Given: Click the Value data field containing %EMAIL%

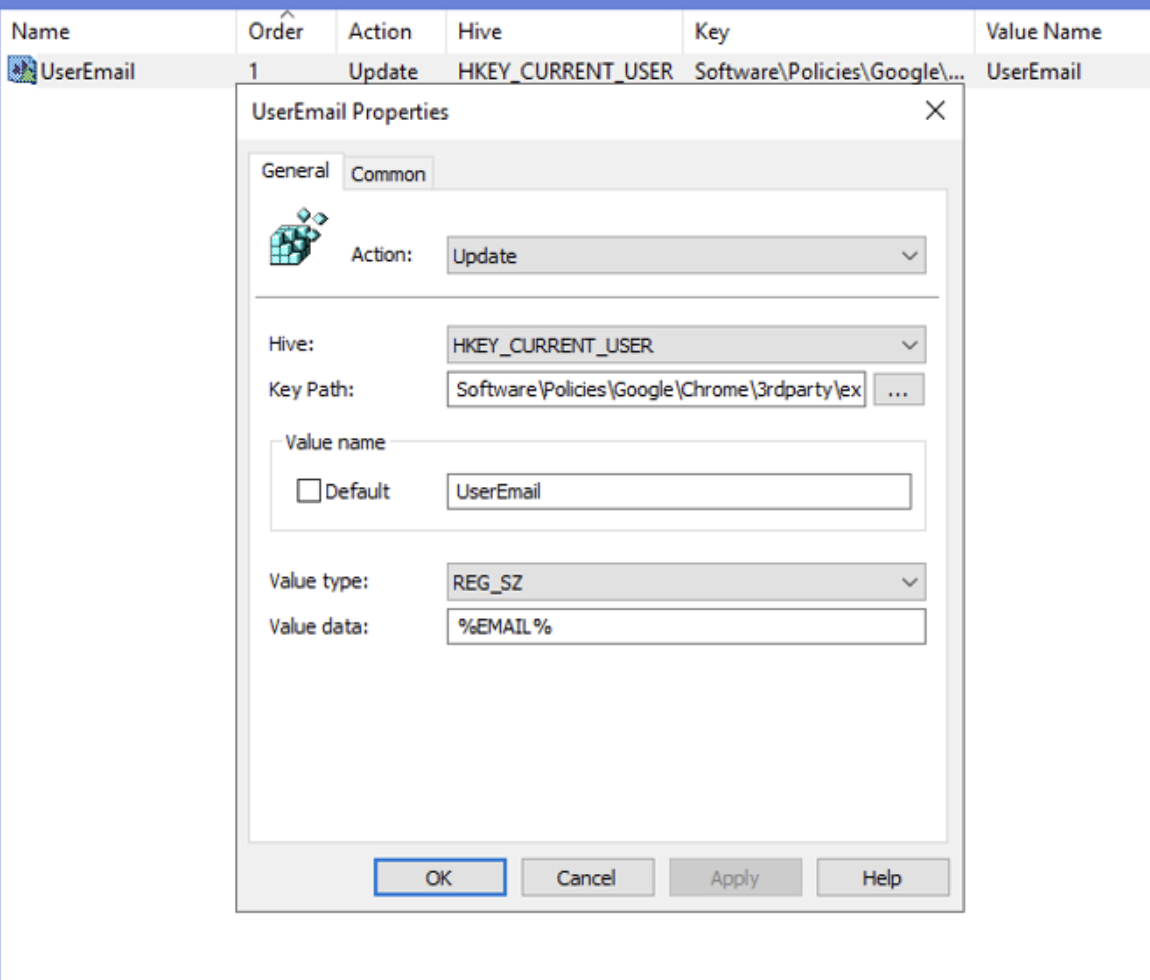Looking at the screenshot, I should 686,627.
